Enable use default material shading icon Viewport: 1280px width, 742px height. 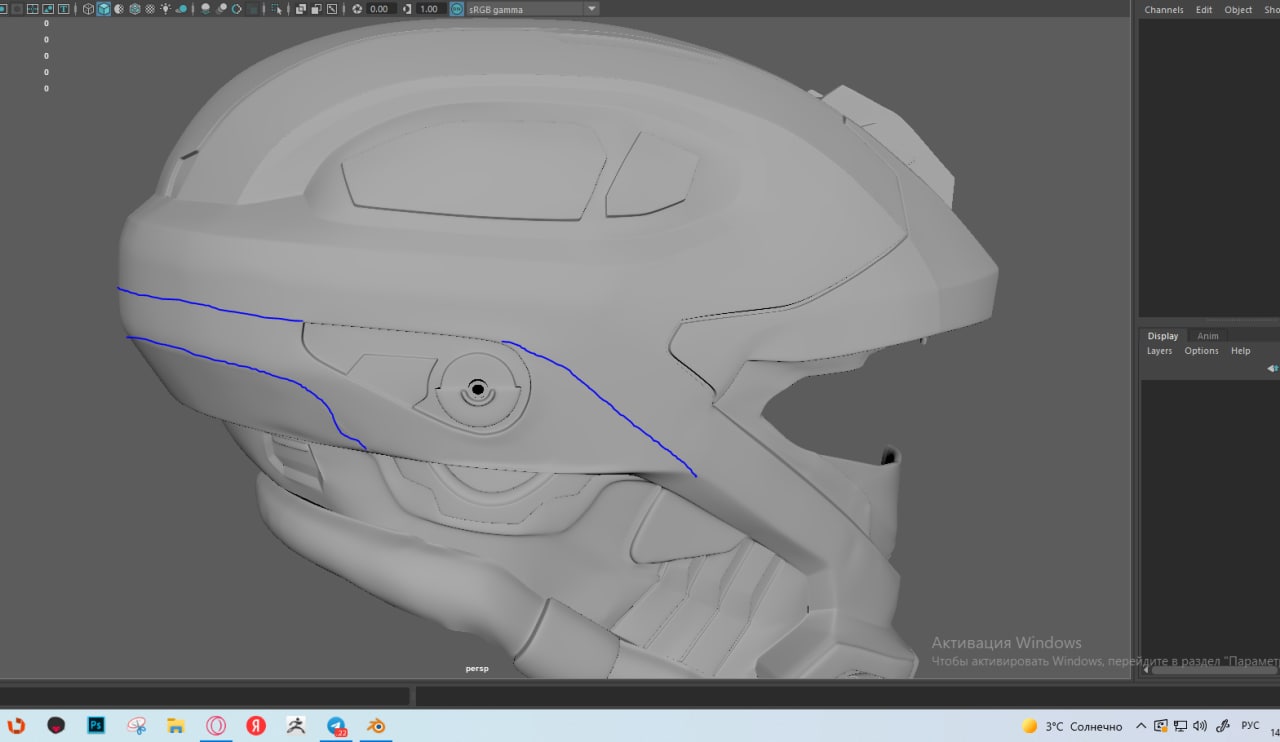click(x=118, y=9)
